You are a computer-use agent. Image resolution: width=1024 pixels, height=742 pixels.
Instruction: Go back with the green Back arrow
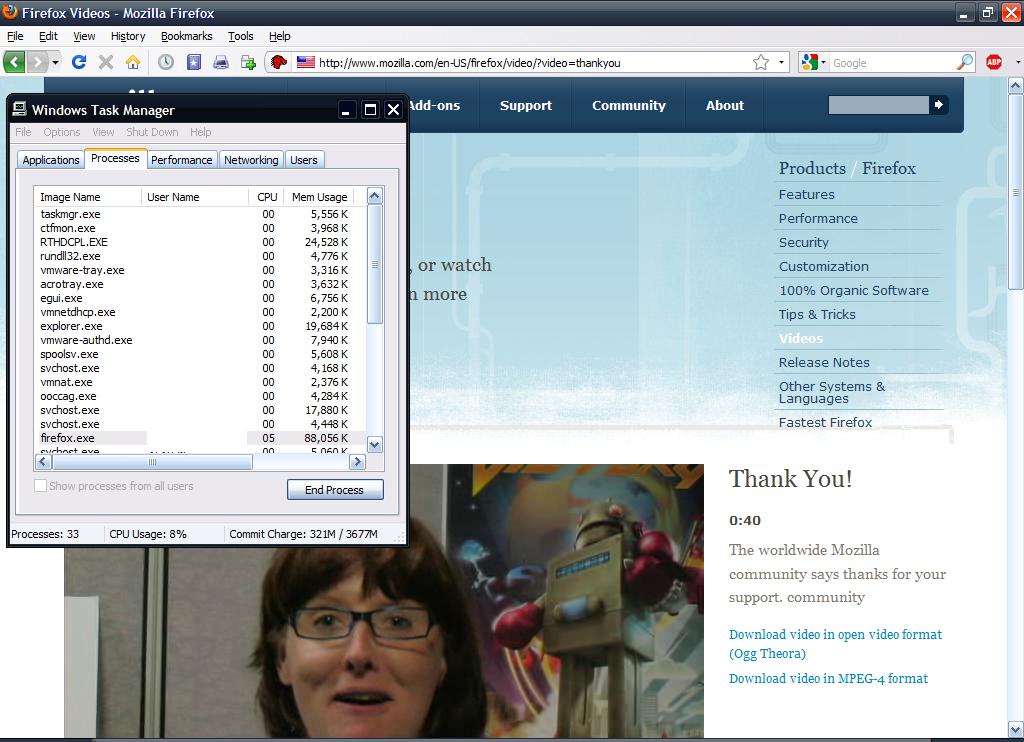[14, 63]
